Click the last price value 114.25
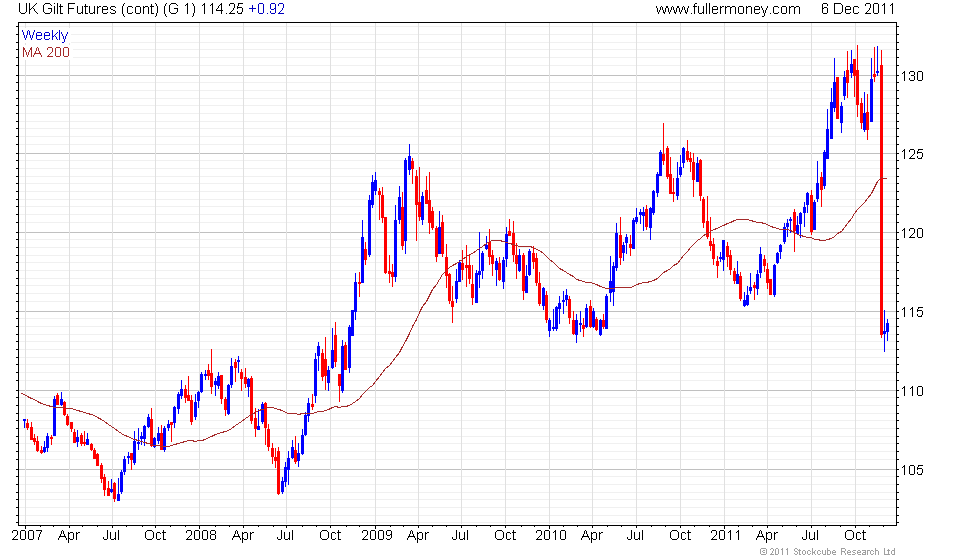Viewport: 980px width, 560px height. click(x=222, y=9)
